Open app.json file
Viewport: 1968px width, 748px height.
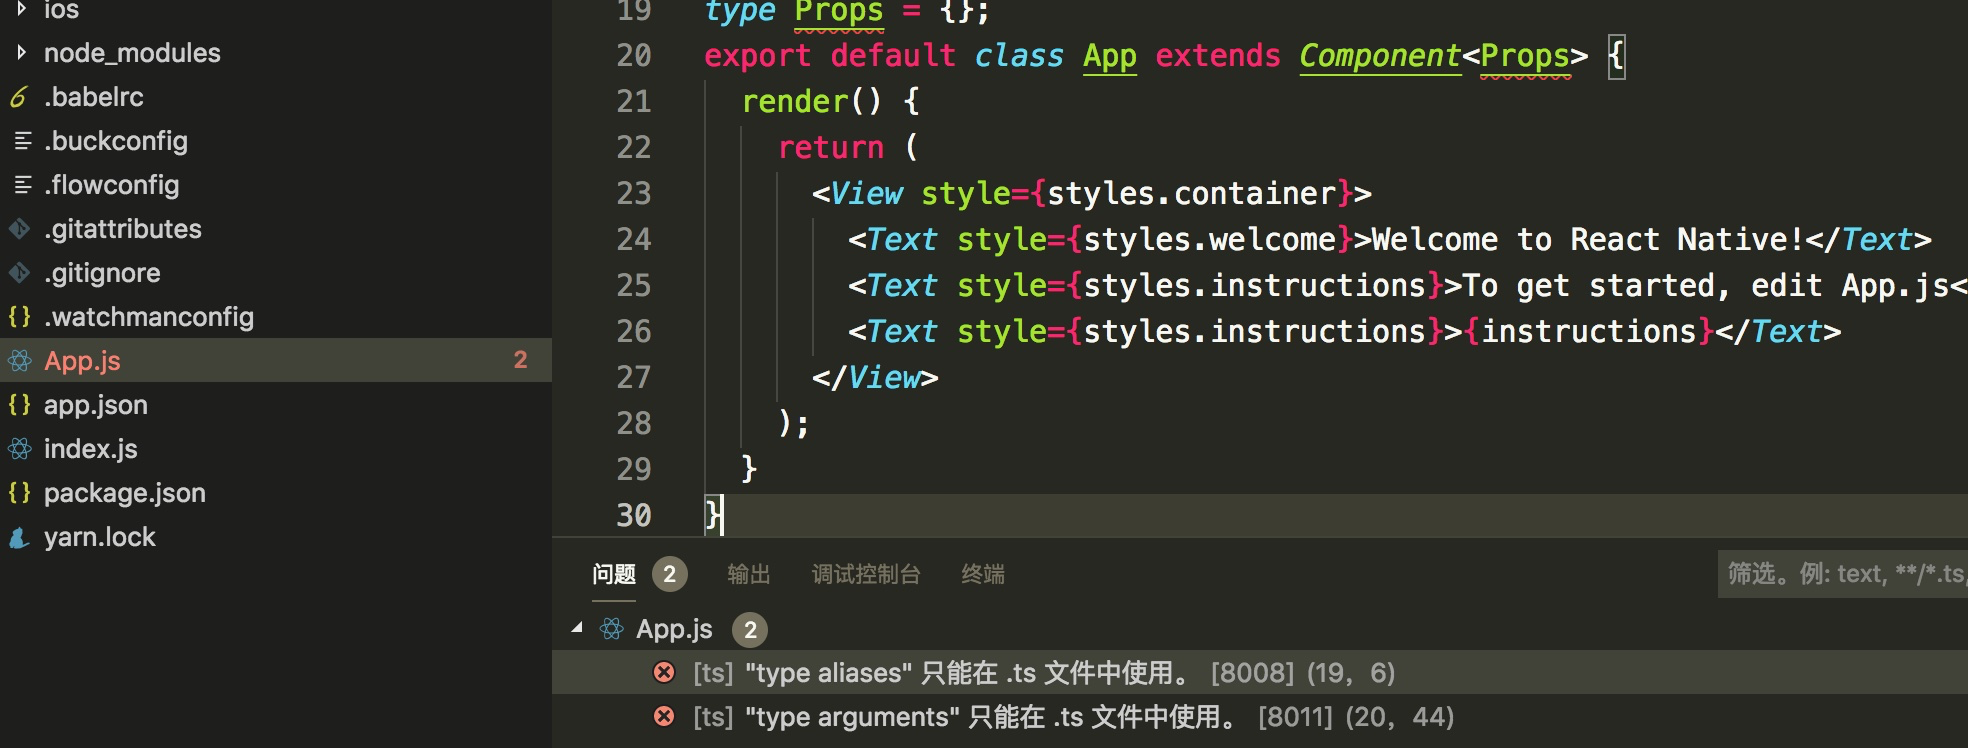click(96, 405)
